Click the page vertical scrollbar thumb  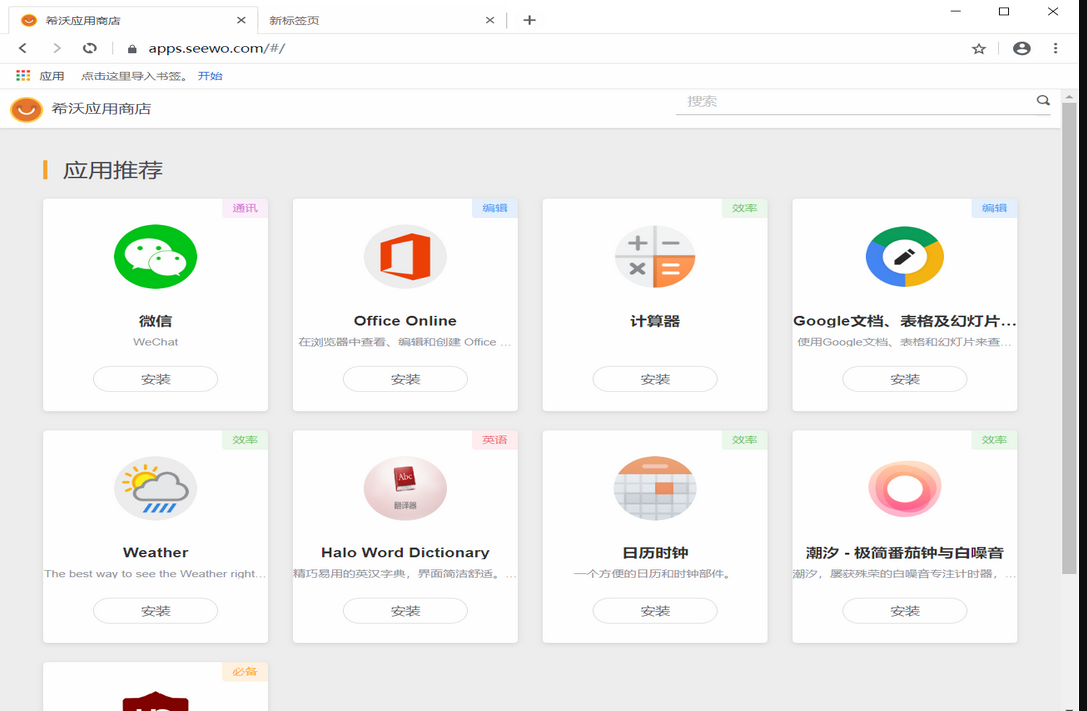[x=1068, y=337]
